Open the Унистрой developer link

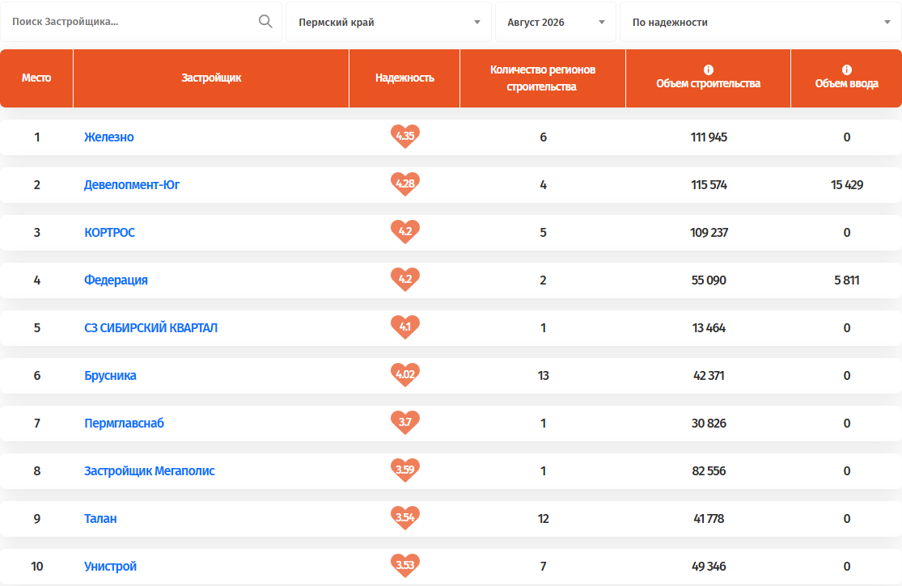(x=110, y=566)
